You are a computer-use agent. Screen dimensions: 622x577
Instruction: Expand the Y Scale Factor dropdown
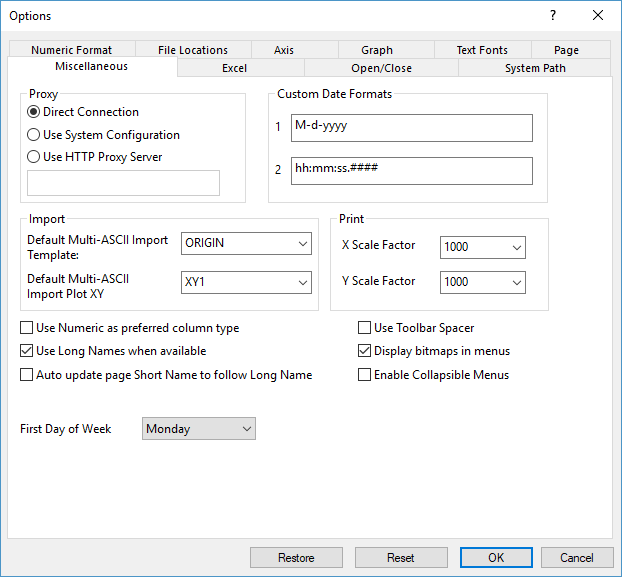click(482, 283)
